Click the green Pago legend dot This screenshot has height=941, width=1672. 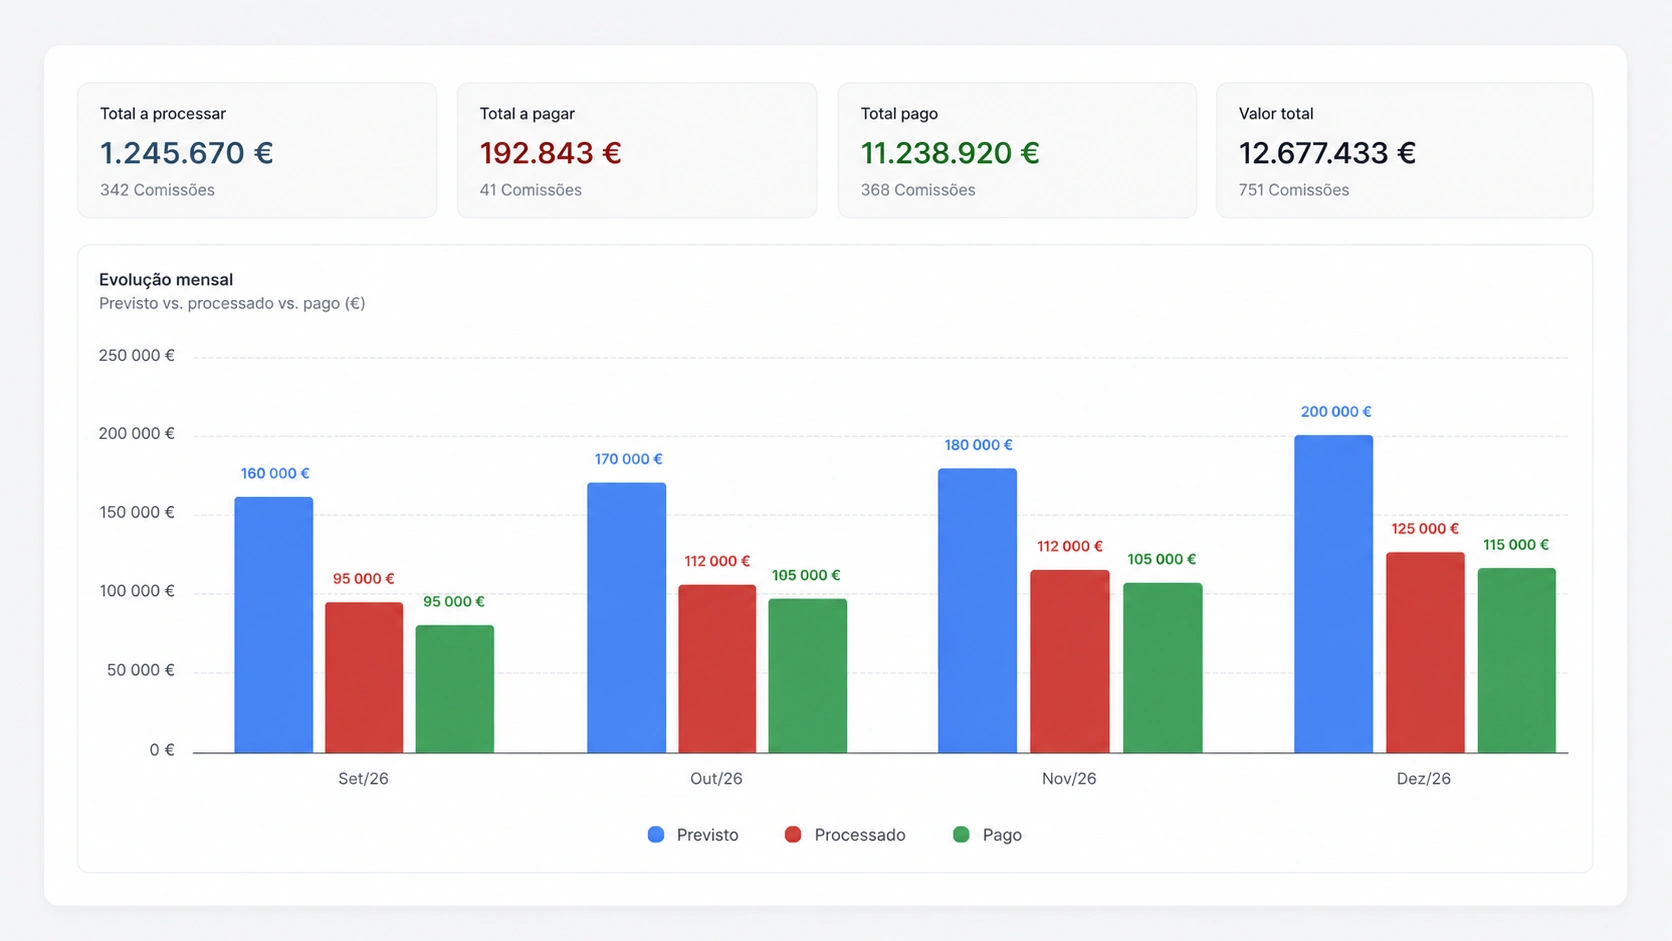[961, 834]
